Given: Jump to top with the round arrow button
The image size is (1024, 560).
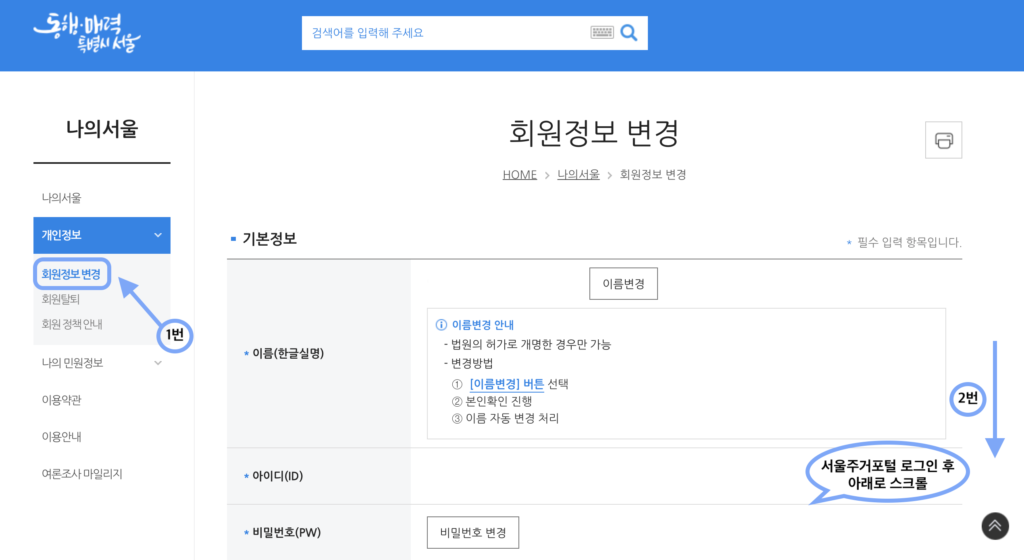Looking at the screenshot, I should click(x=995, y=526).
